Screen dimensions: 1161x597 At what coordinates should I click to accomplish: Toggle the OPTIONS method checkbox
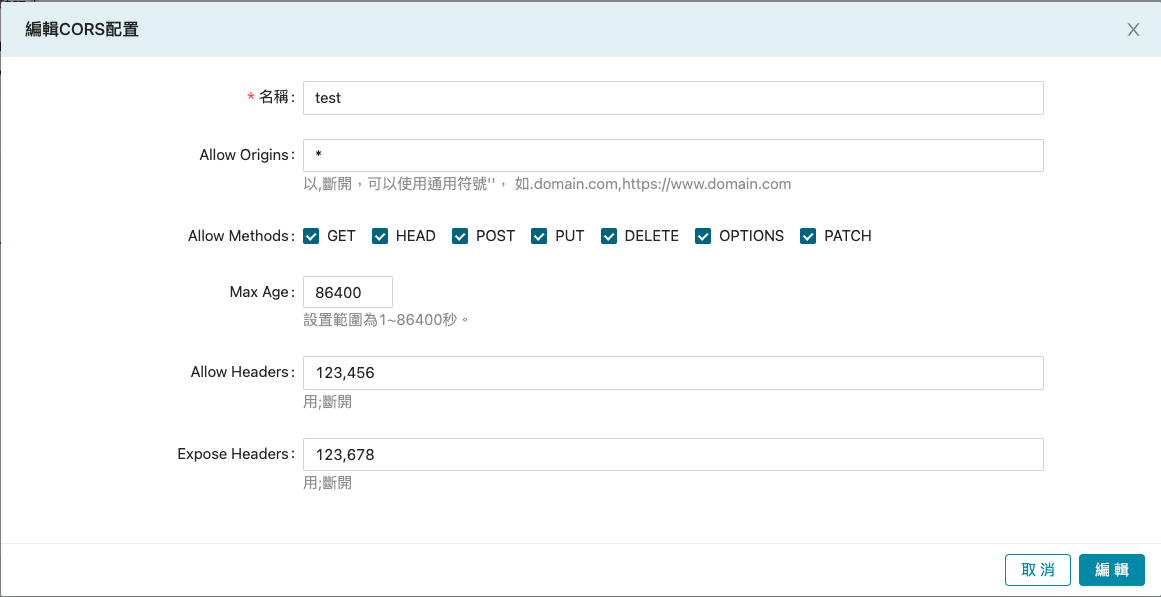click(703, 236)
